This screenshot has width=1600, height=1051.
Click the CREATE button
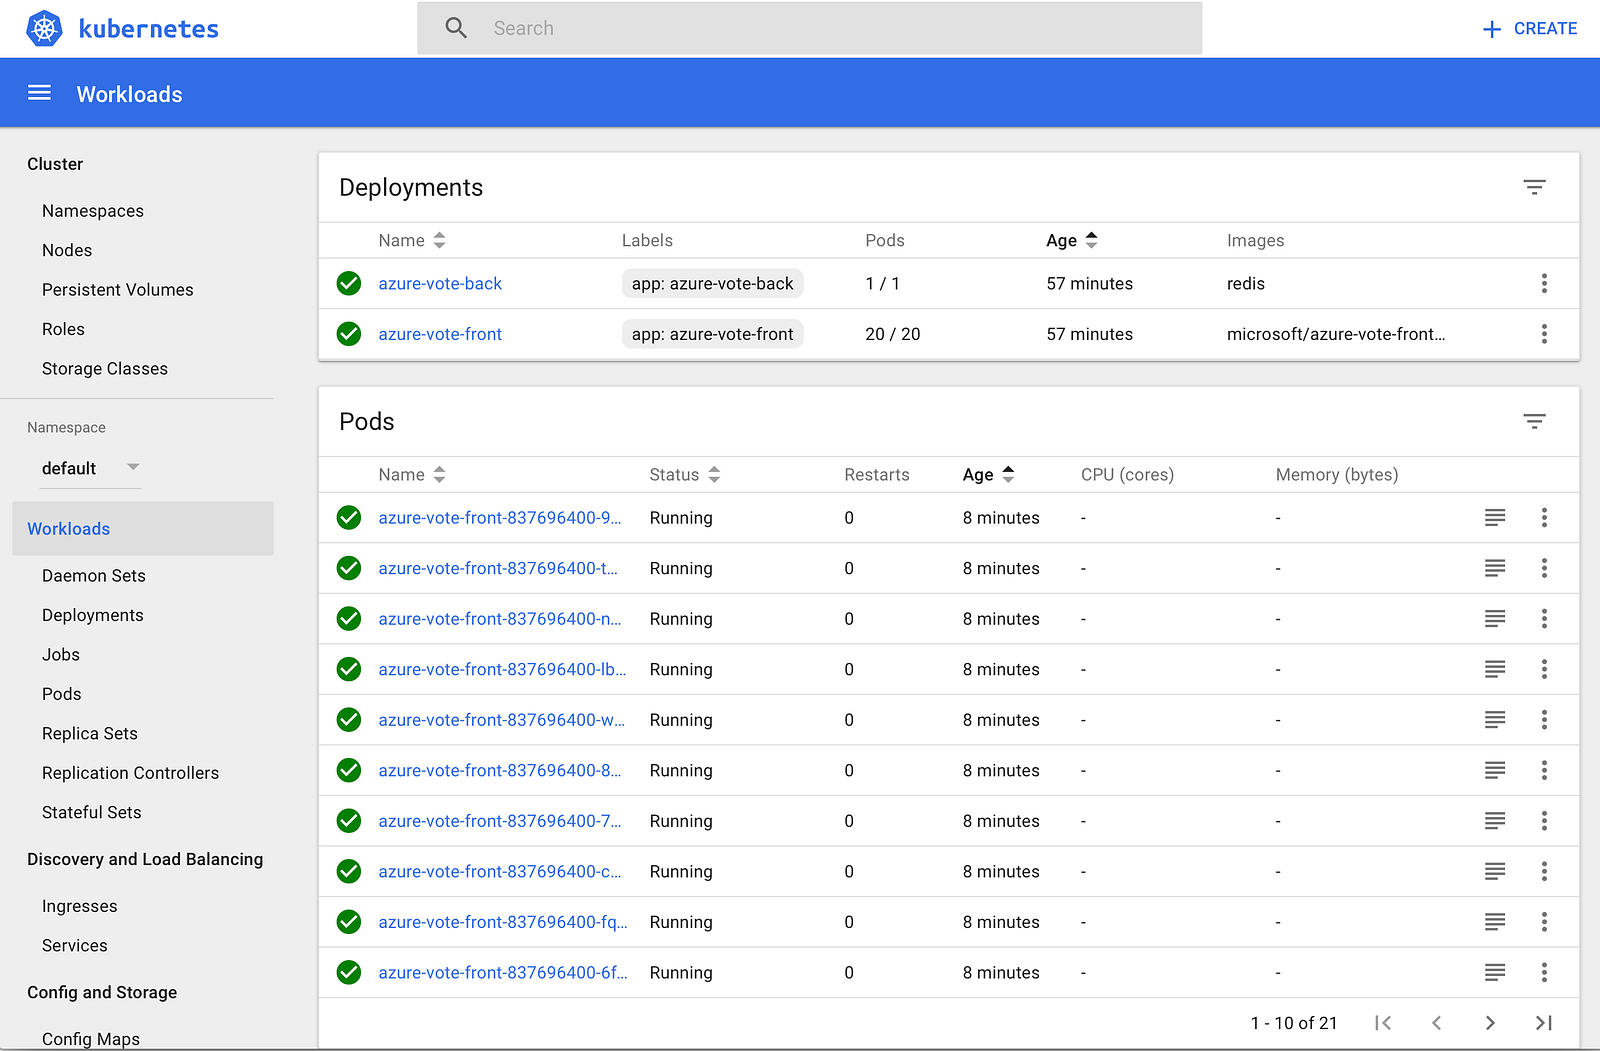tap(1530, 29)
